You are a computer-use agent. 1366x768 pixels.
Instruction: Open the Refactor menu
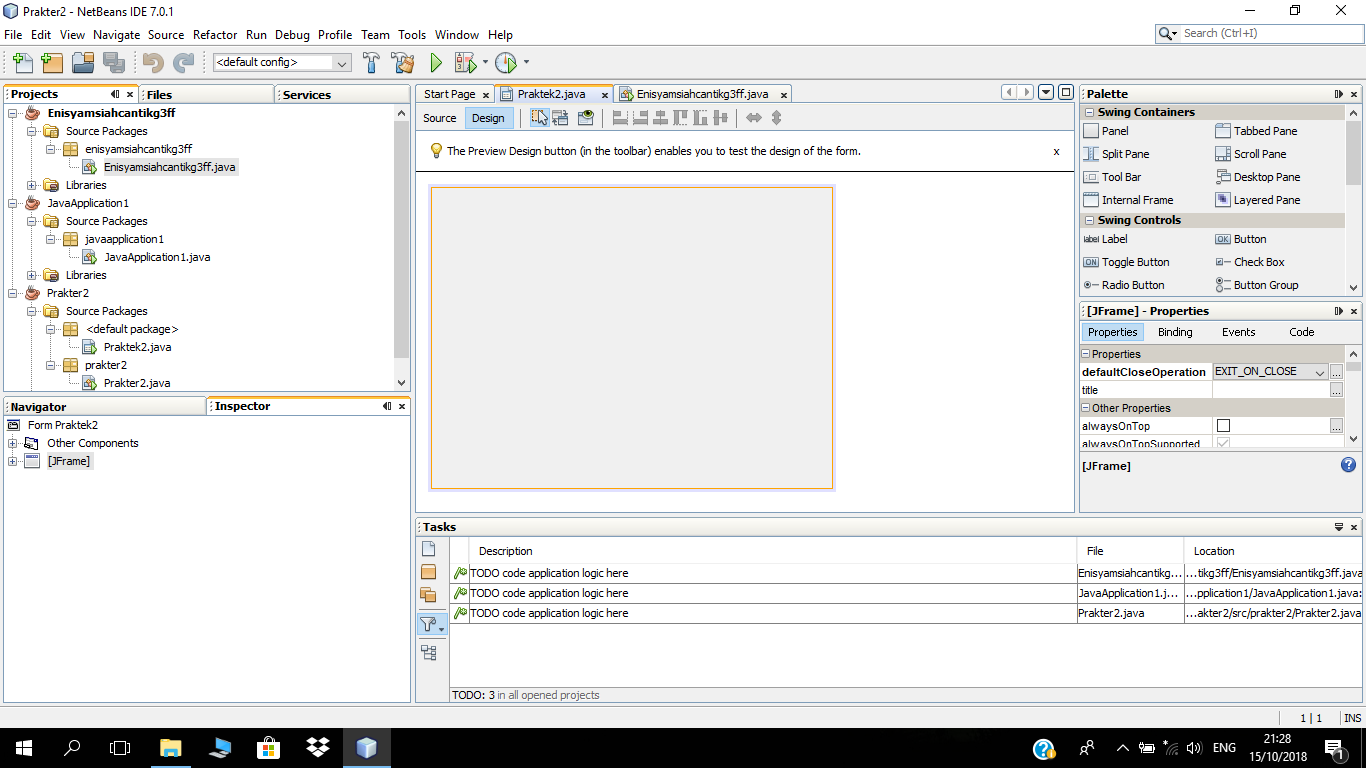point(215,34)
